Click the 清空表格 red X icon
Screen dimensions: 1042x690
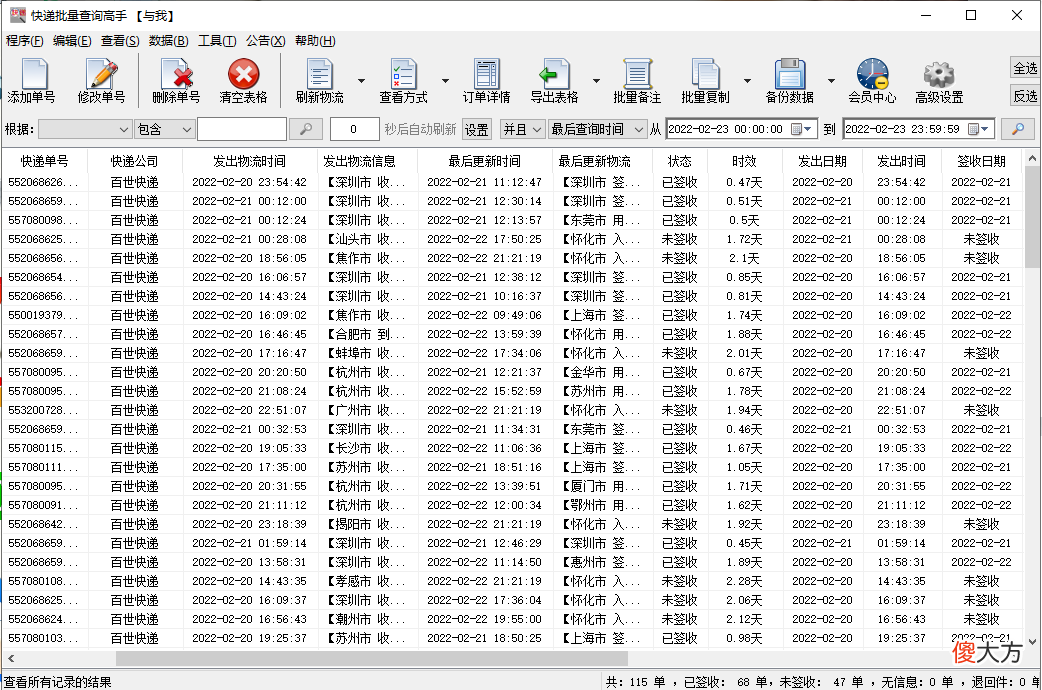click(x=243, y=80)
